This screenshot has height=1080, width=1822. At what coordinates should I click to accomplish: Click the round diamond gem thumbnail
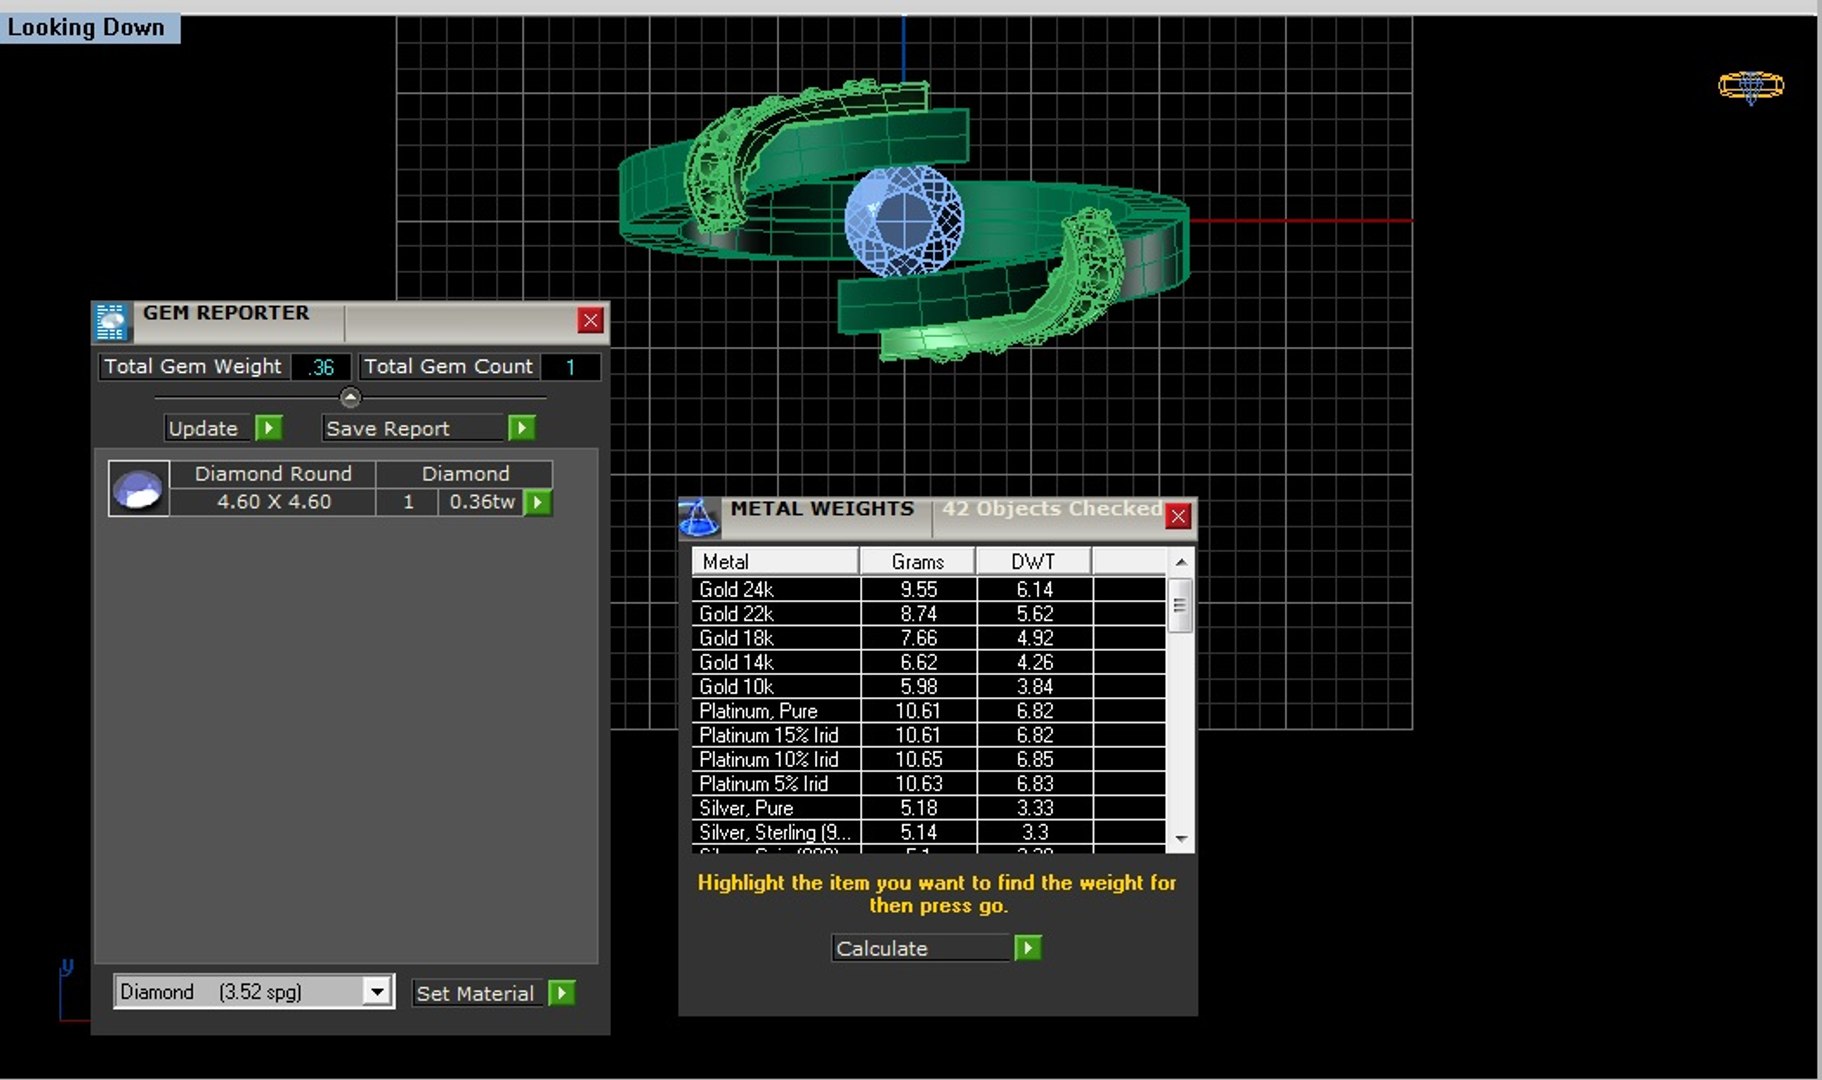(139, 489)
